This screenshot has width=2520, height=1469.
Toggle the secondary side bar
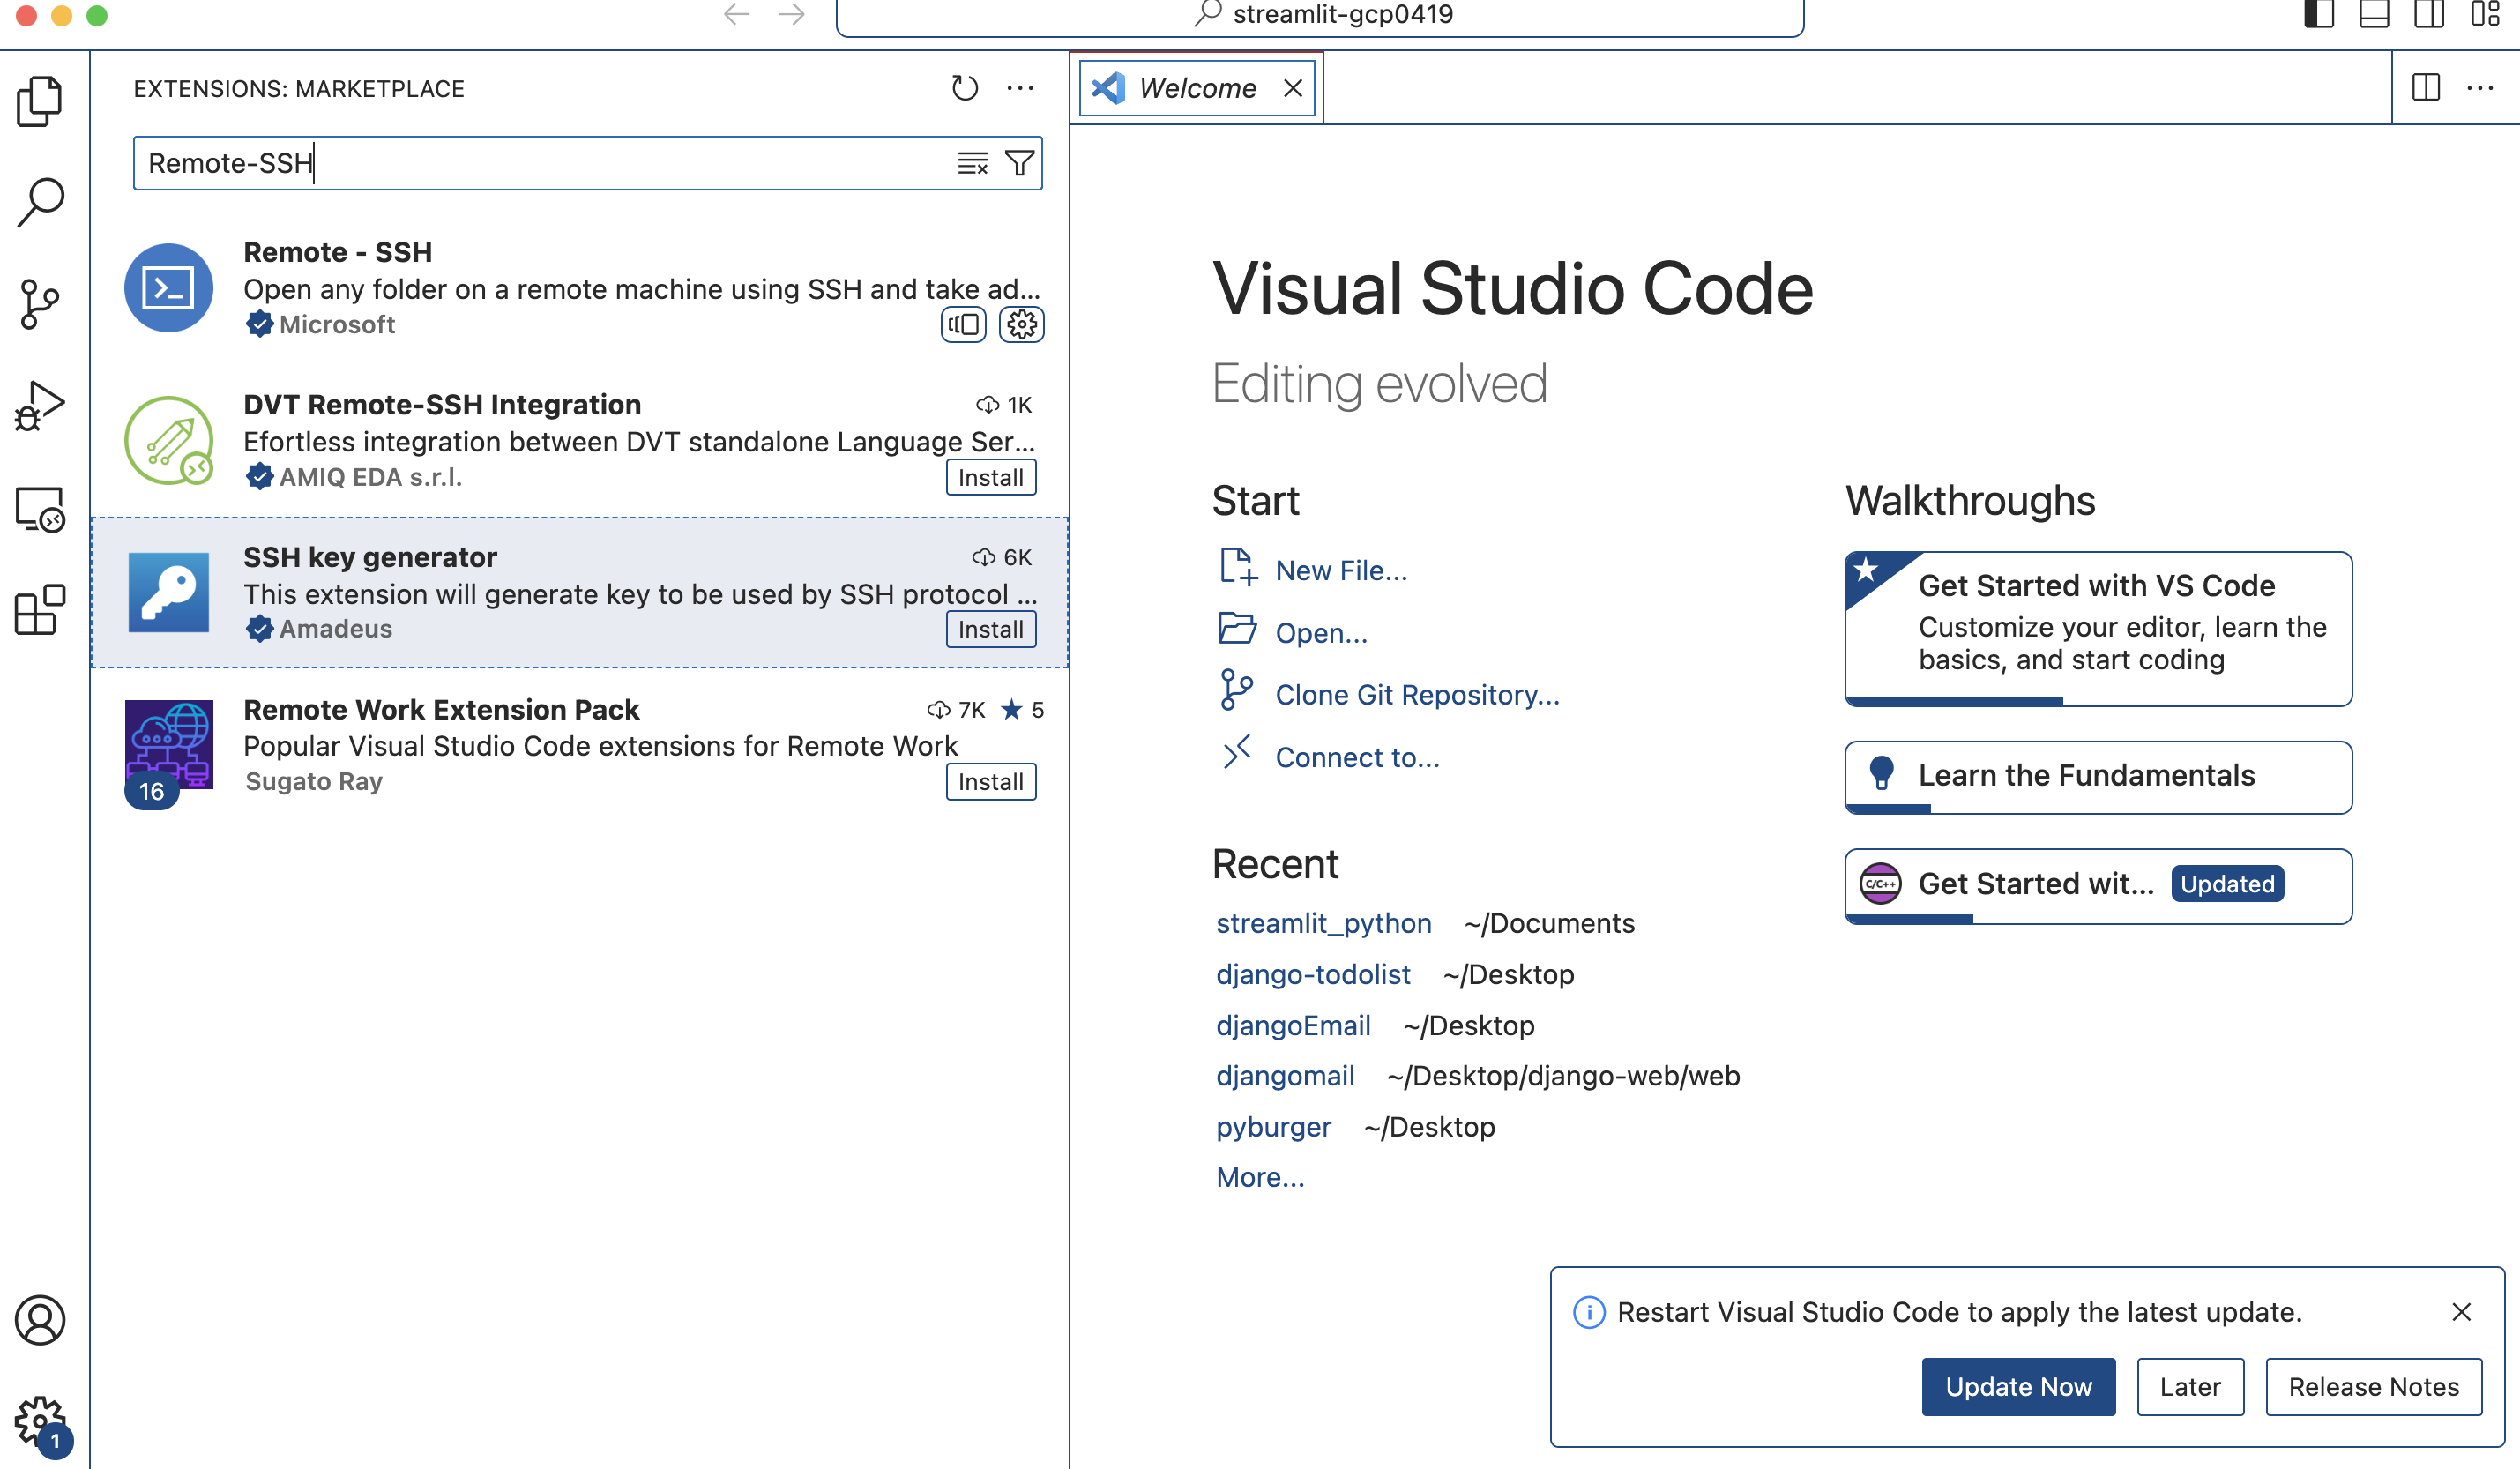[x=2428, y=14]
